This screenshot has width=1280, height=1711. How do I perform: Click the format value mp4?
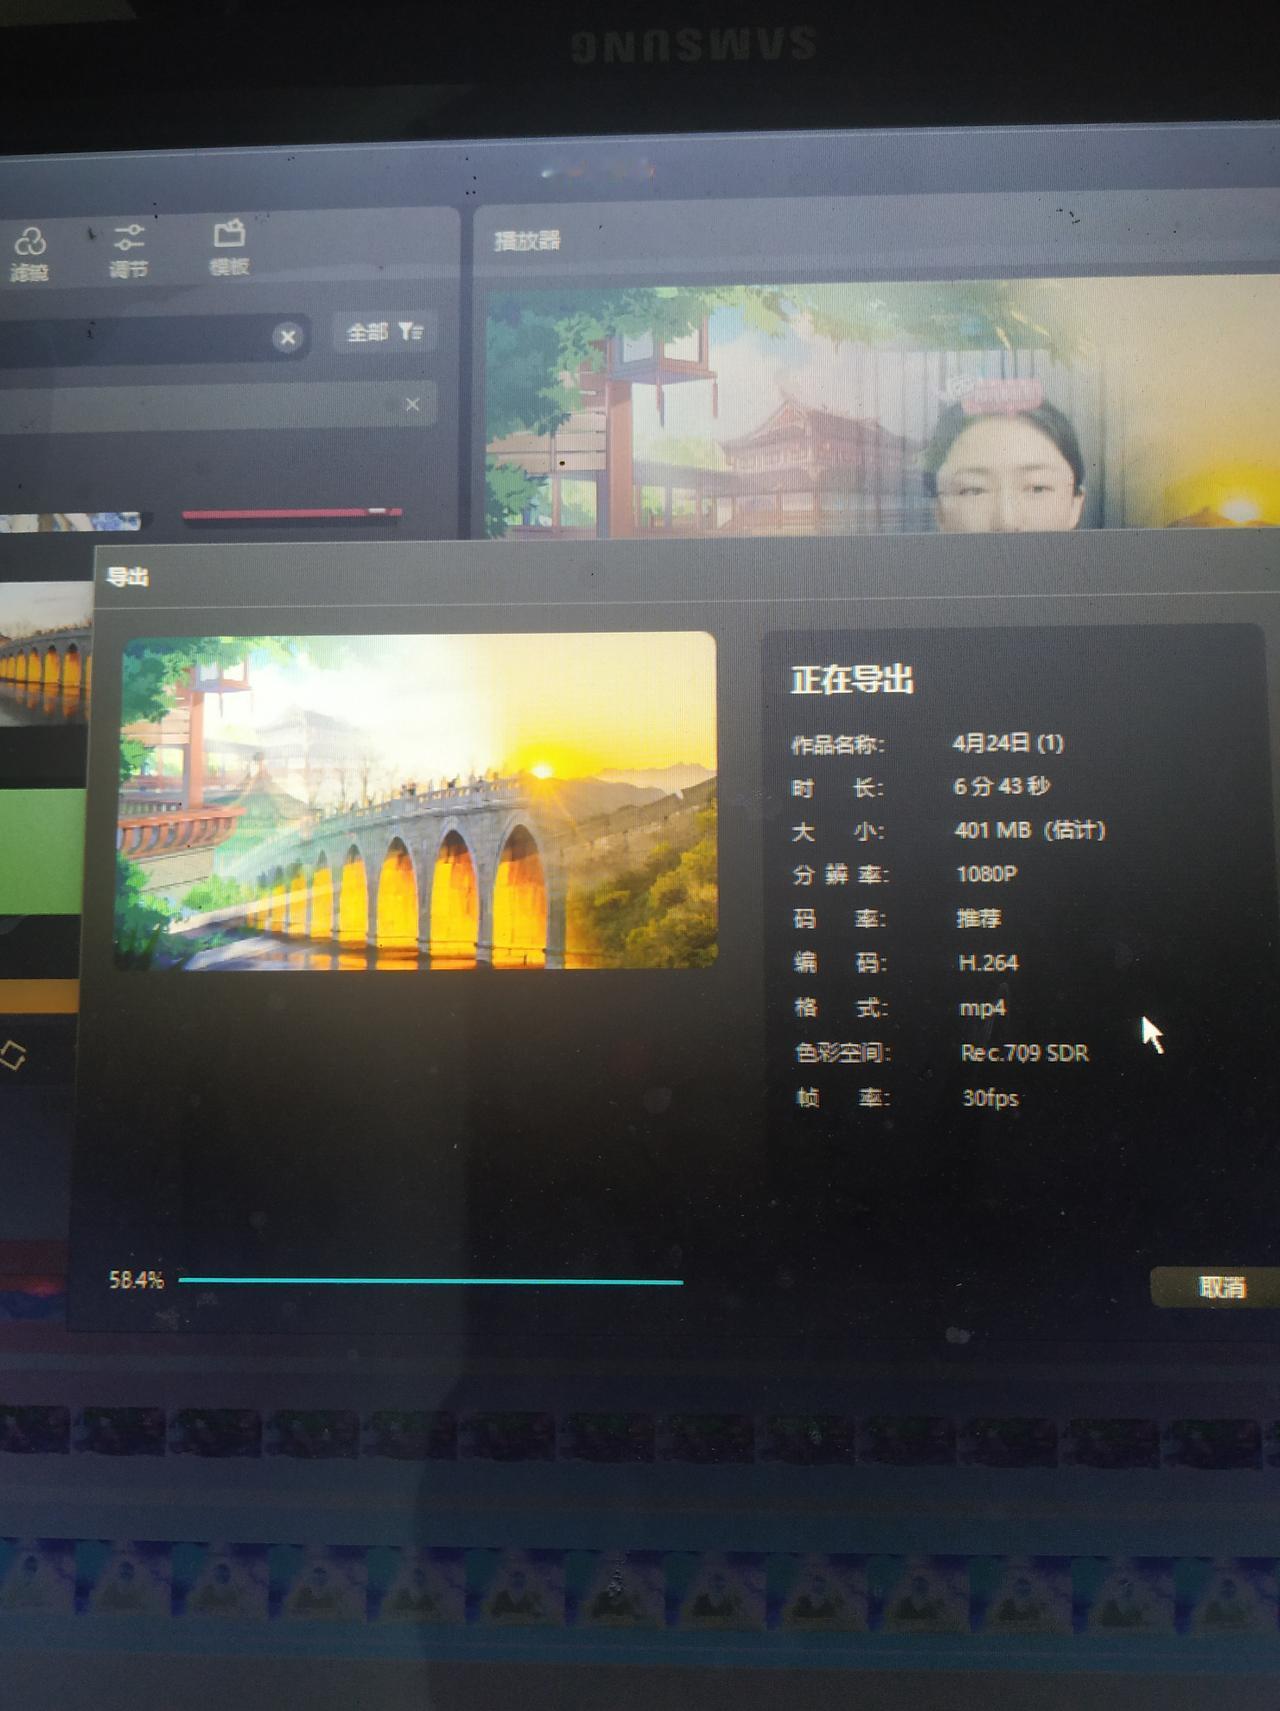point(983,1008)
